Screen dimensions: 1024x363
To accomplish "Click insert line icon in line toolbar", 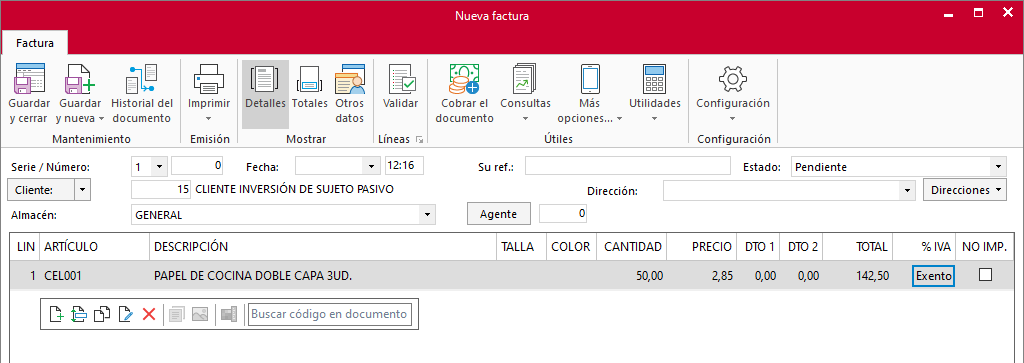I will pos(79,314).
